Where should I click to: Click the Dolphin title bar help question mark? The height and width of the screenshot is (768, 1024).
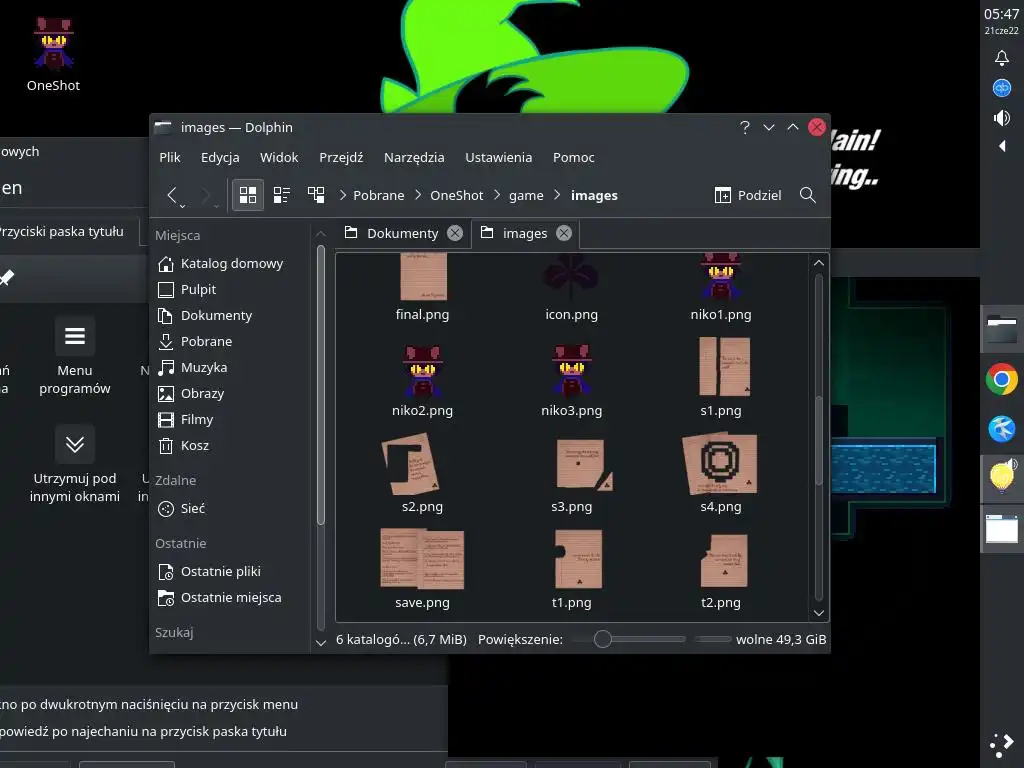[x=745, y=127]
